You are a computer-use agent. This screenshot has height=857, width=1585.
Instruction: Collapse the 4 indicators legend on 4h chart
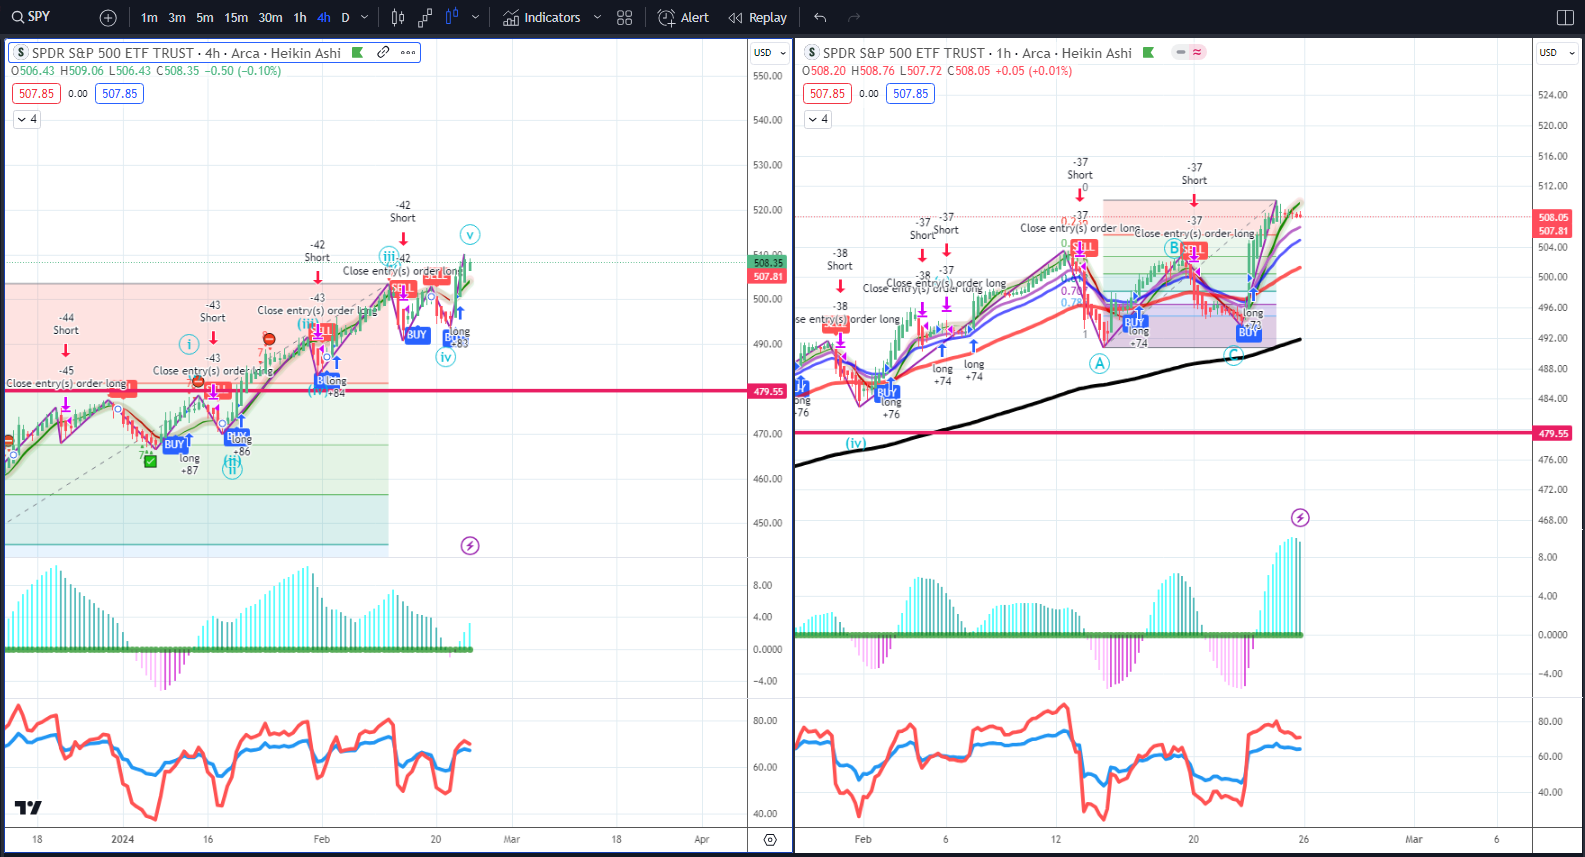click(27, 119)
